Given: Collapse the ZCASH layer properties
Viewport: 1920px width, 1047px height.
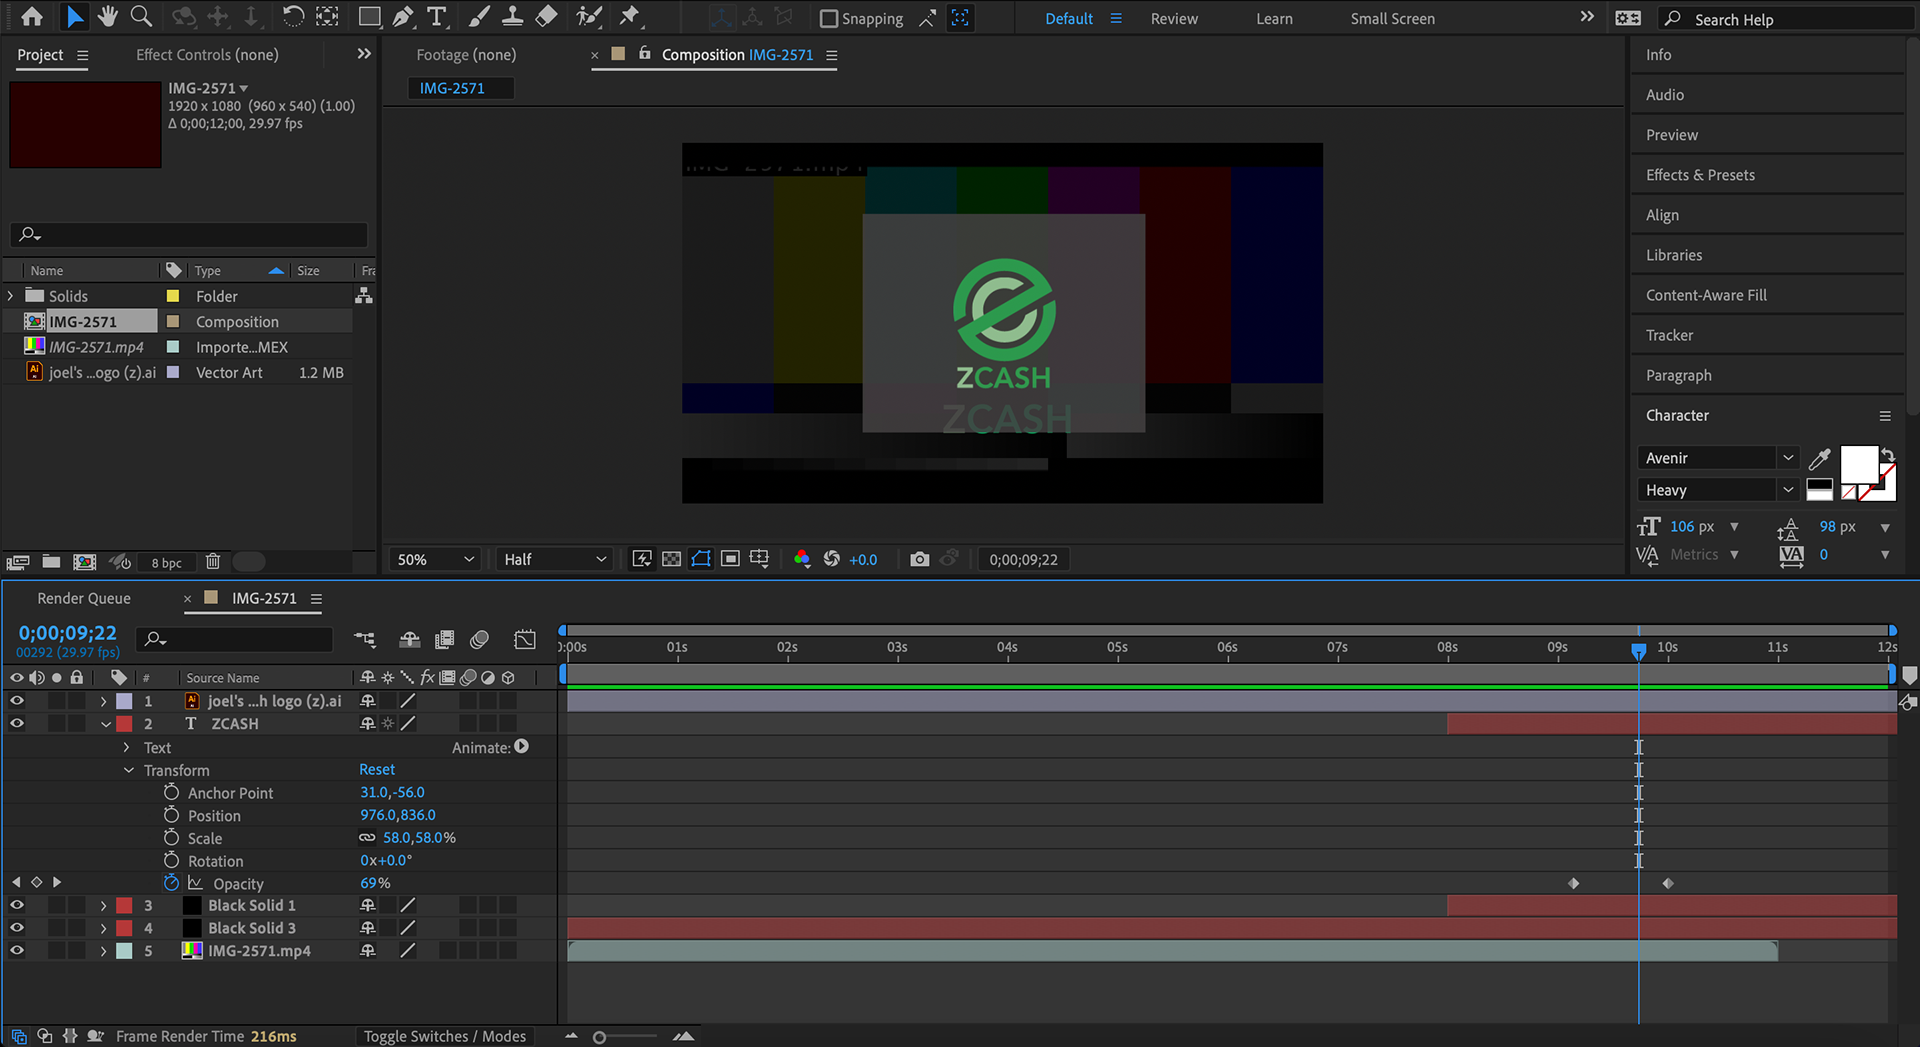Looking at the screenshot, I should [x=105, y=724].
